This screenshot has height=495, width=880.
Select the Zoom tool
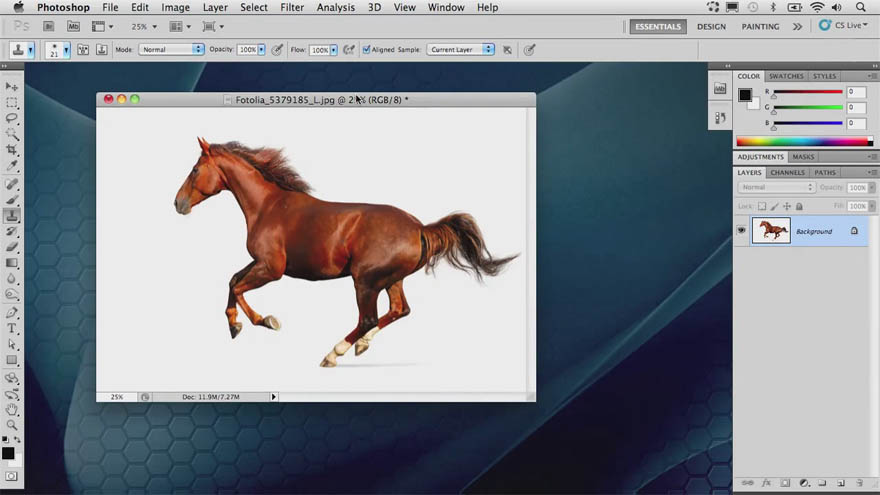tap(12, 425)
